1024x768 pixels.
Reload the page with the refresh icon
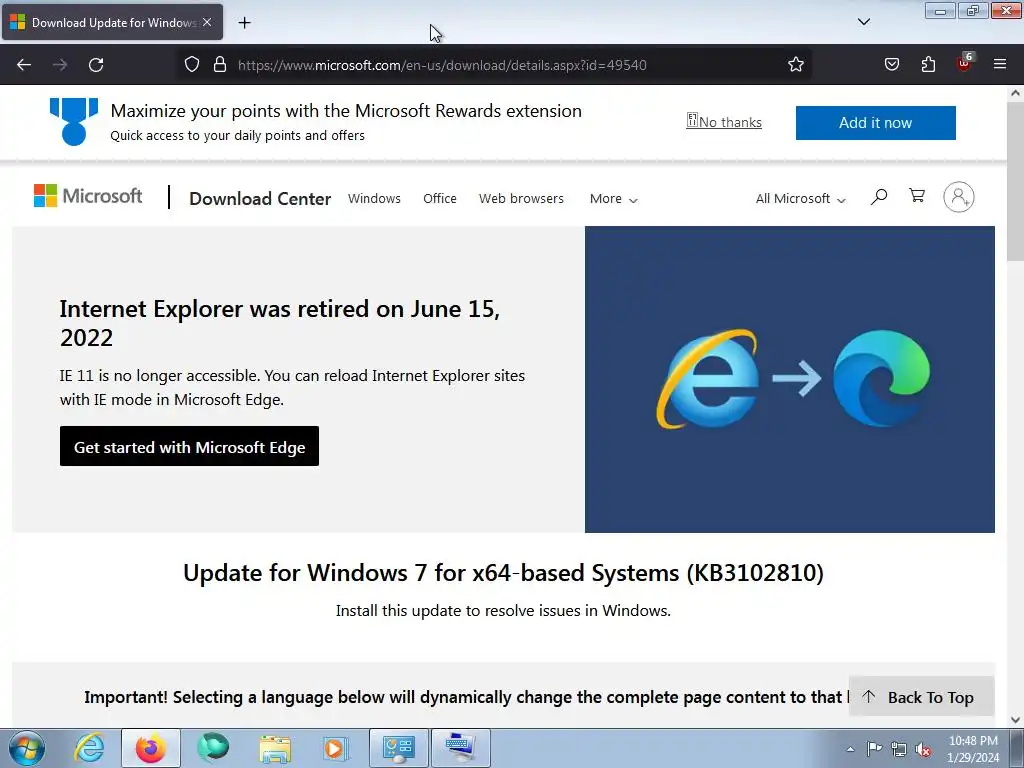[x=96, y=65]
